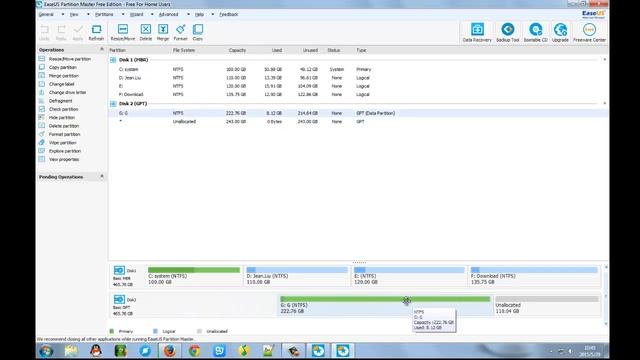Click the Apply checkmark icon
Image resolution: width=640 pixels, height=360 pixels.
point(78,32)
